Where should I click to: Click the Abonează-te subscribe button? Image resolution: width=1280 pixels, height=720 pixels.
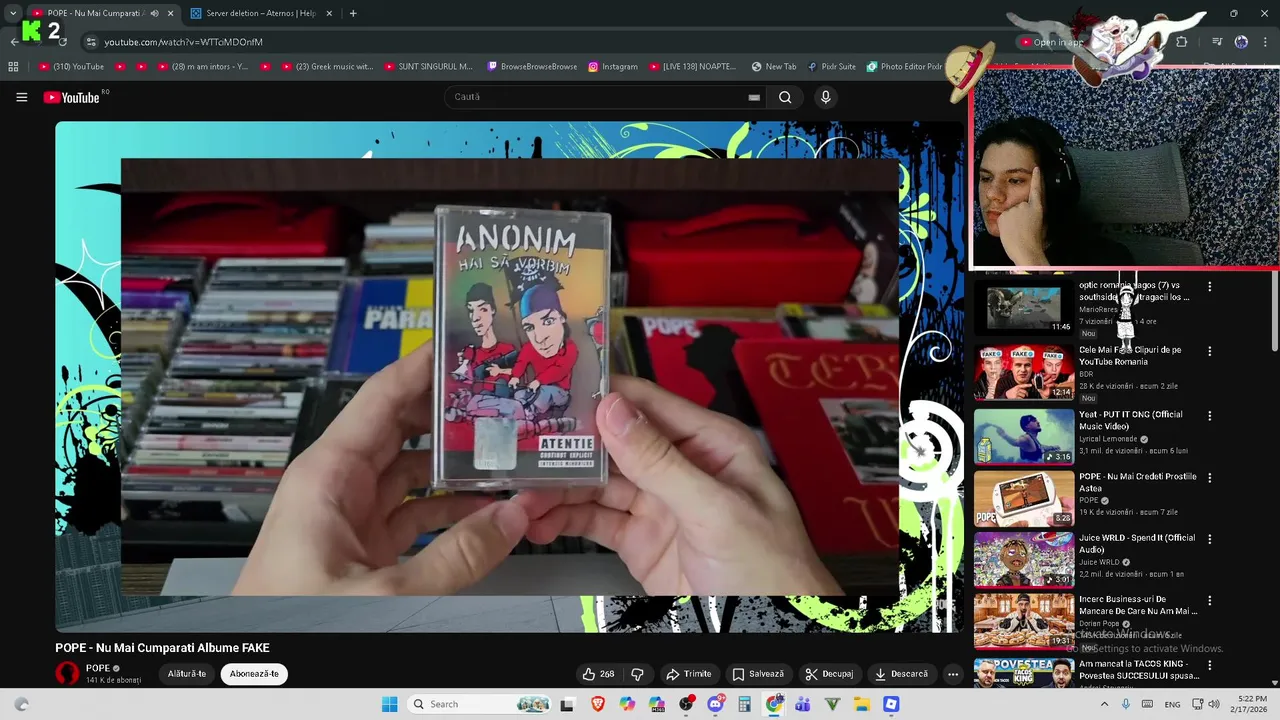point(254,674)
